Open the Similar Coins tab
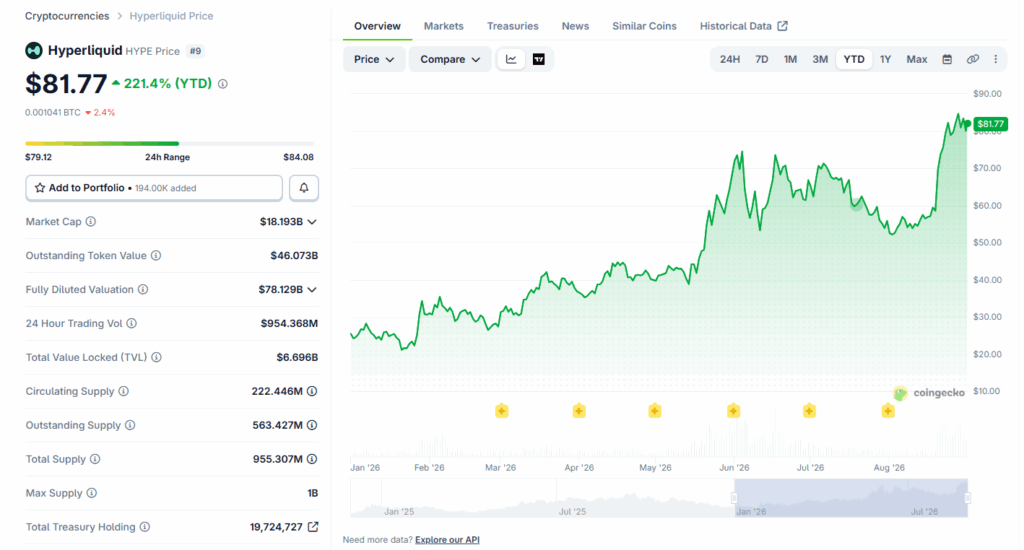Viewport: 1024px width, 550px height. (644, 26)
